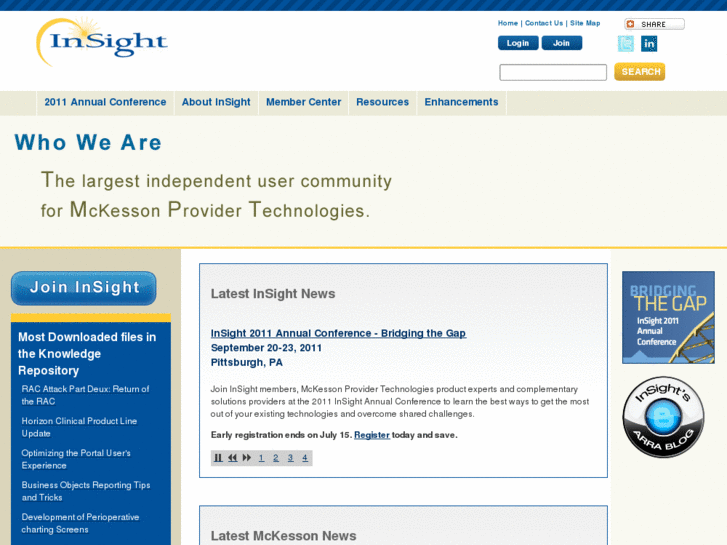
Task: Open Horizon Clinical Product Line Update
Action: 79,427
